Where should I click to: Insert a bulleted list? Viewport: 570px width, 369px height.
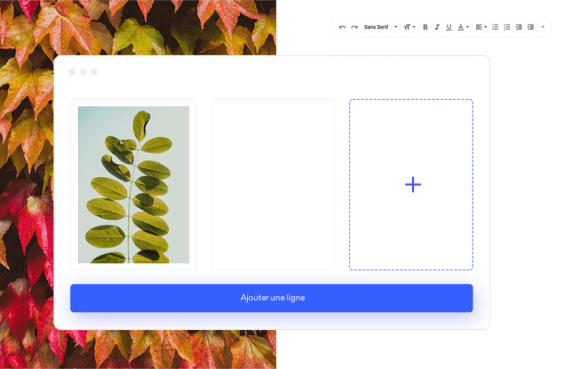[507, 27]
